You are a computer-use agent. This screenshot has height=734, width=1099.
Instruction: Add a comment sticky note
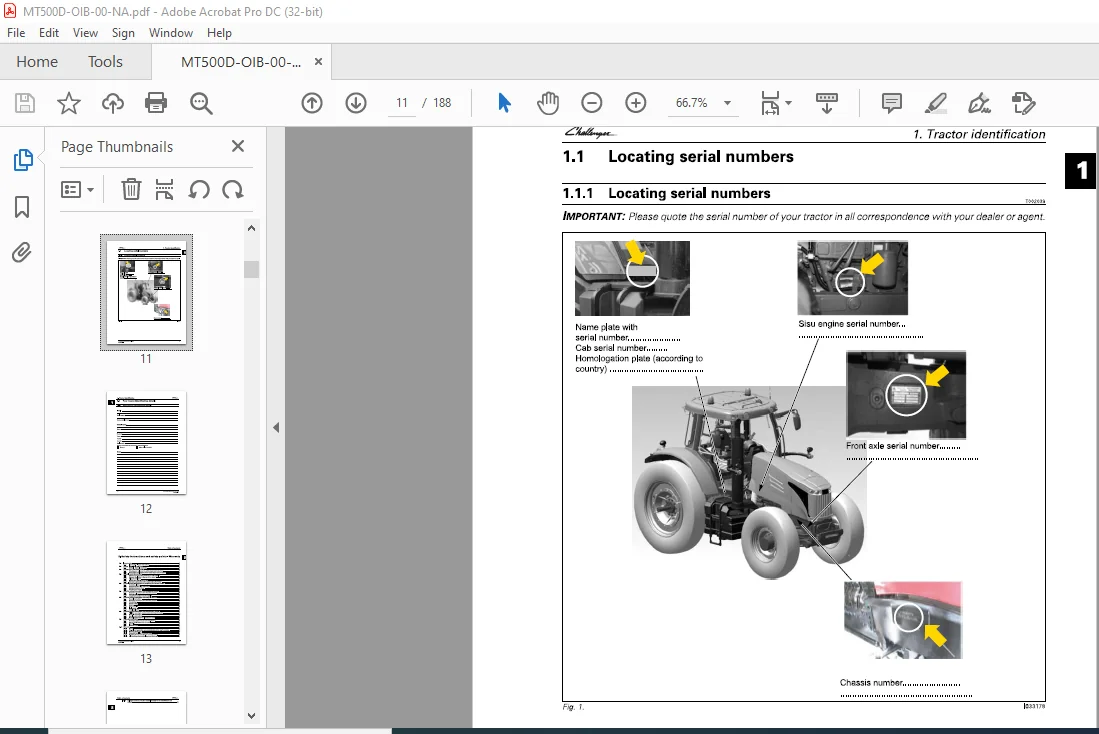pos(892,103)
